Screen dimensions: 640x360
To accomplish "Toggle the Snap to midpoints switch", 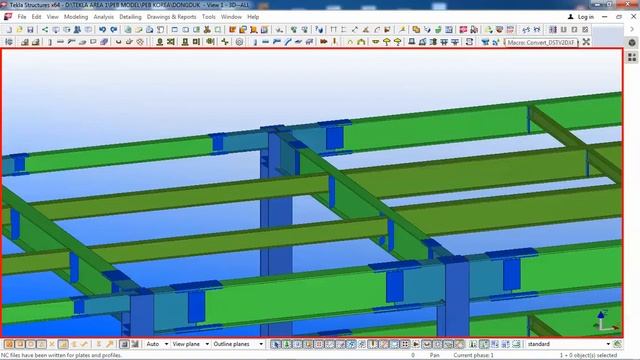I will [x=41, y=344].
